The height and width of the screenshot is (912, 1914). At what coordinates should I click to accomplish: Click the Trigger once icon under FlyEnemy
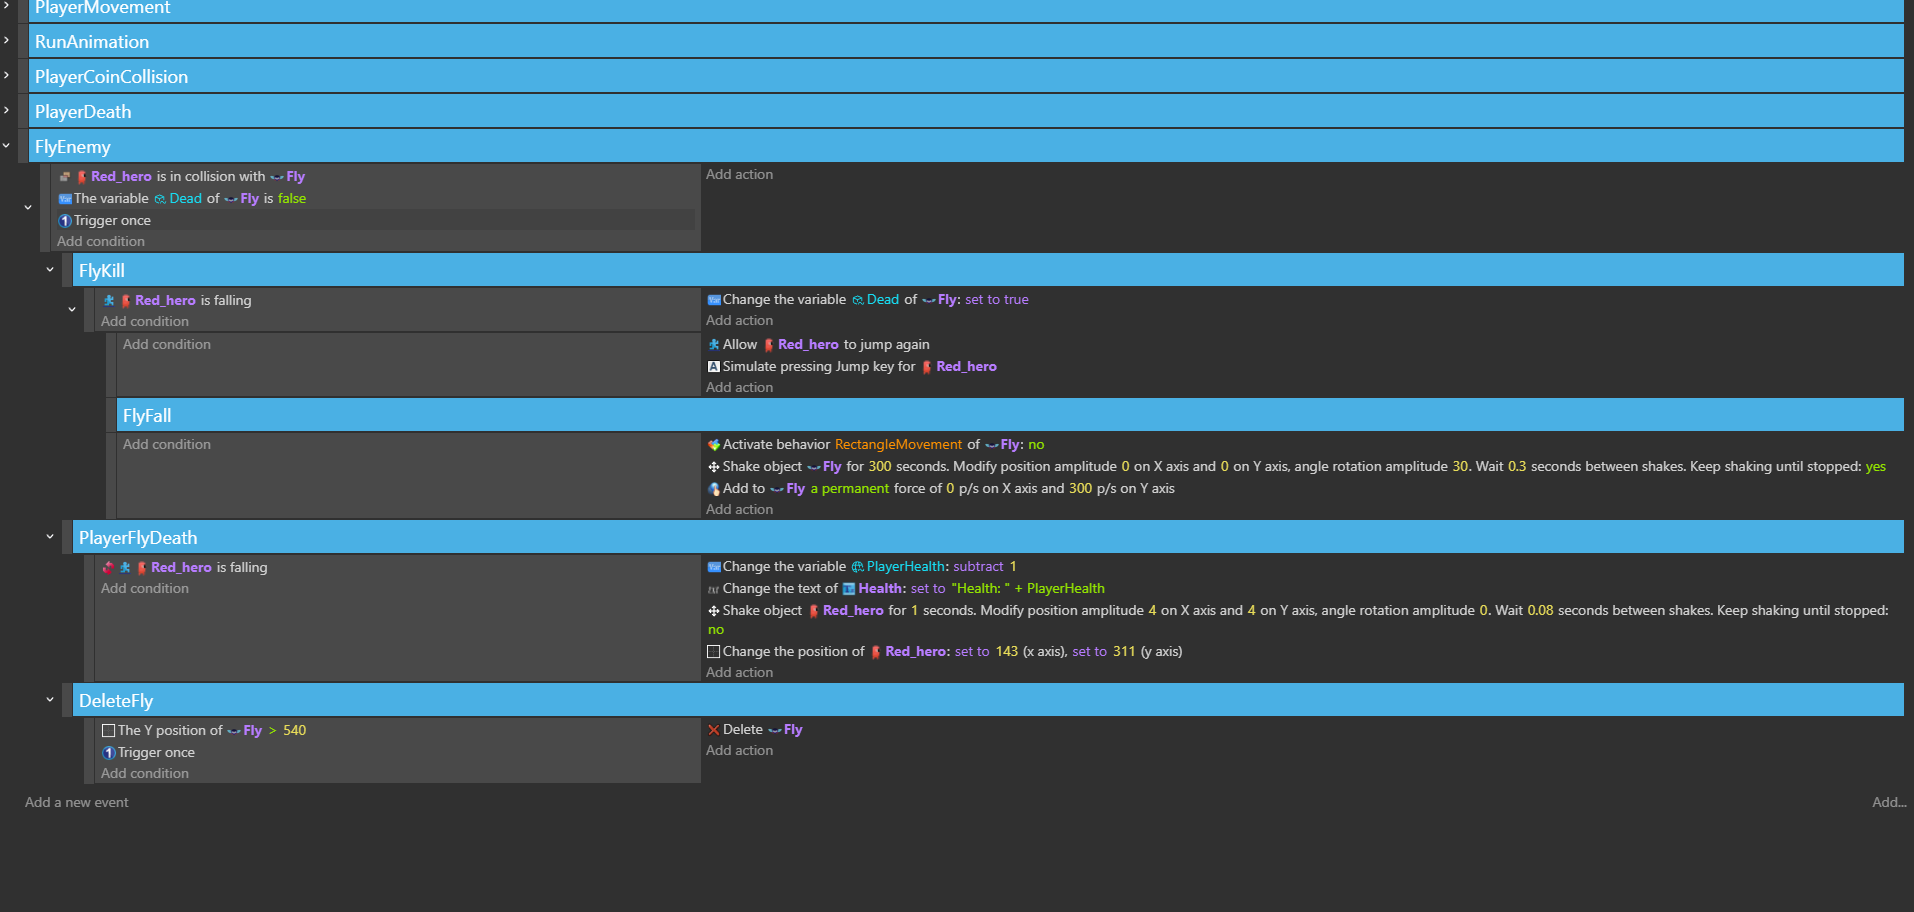coord(65,221)
